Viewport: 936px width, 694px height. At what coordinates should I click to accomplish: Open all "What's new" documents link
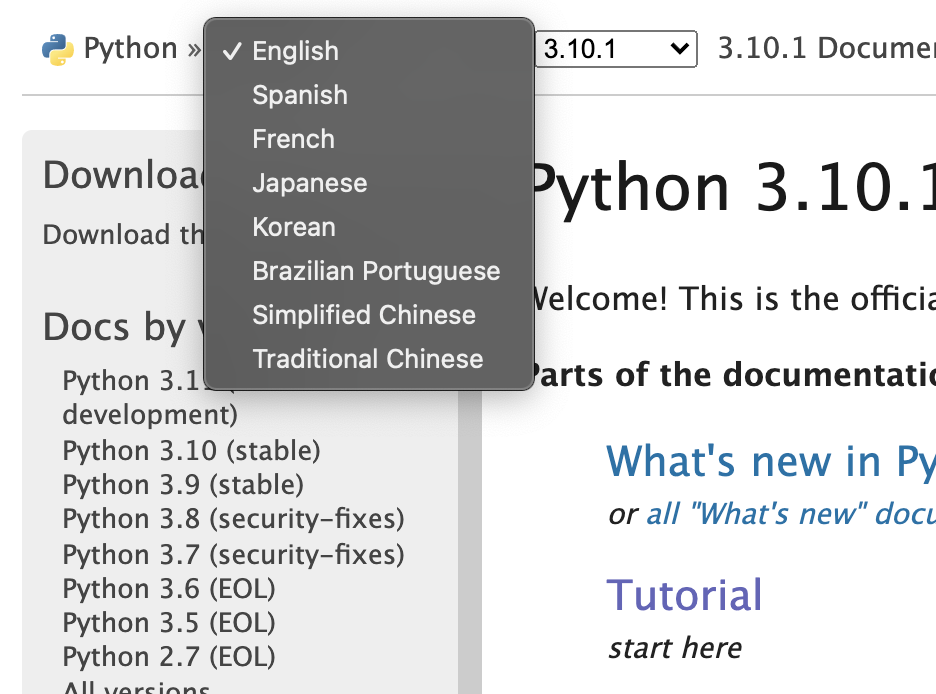tap(791, 514)
